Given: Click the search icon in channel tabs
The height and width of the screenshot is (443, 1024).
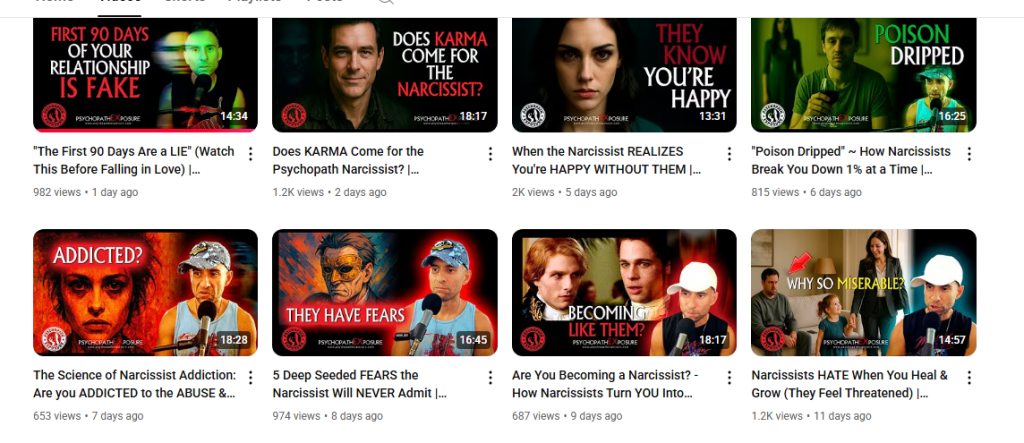Looking at the screenshot, I should click(386, 2).
